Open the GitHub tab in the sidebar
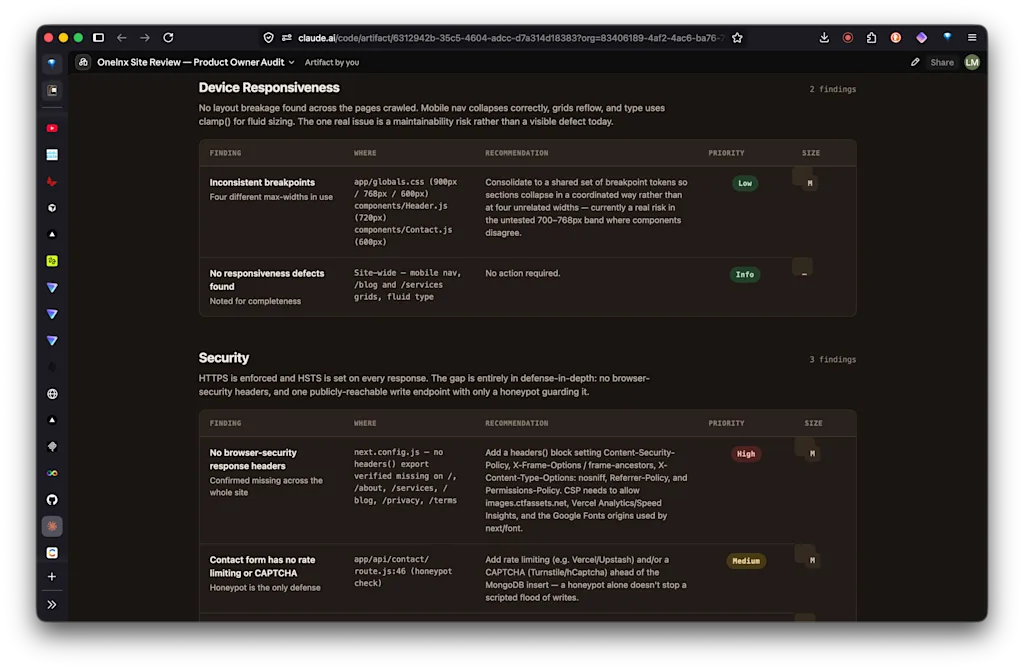Screen dimensions: 1024x670 pyautogui.click(x=52, y=500)
